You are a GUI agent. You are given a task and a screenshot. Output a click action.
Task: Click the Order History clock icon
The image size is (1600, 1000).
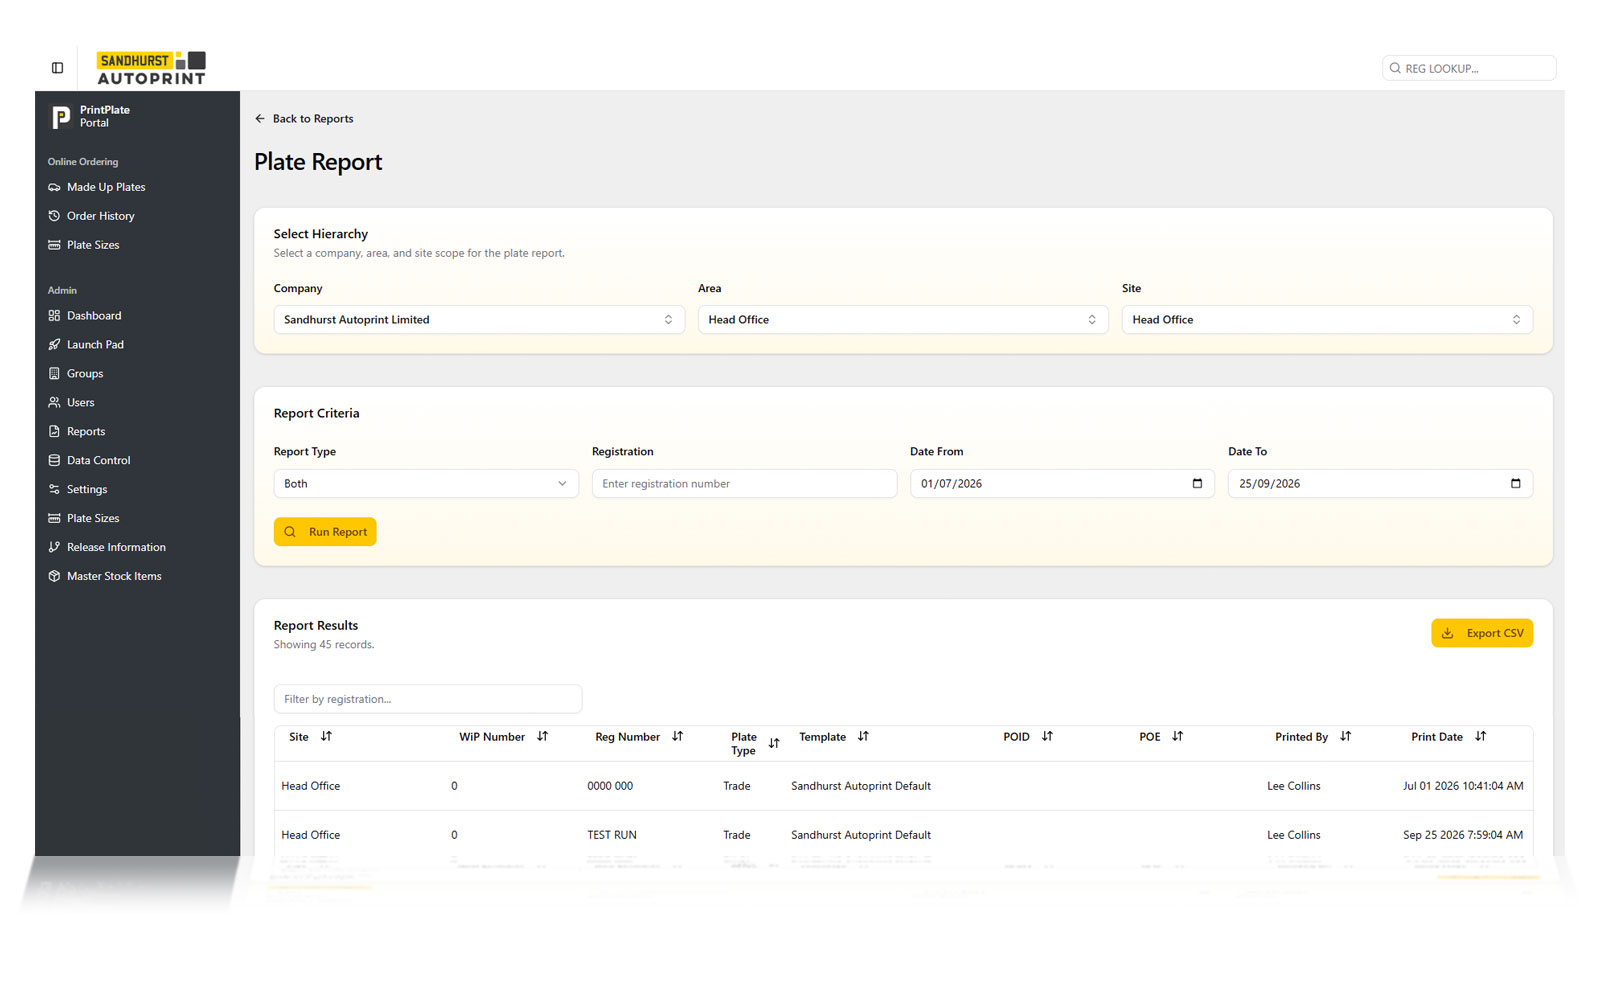pos(54,216)
